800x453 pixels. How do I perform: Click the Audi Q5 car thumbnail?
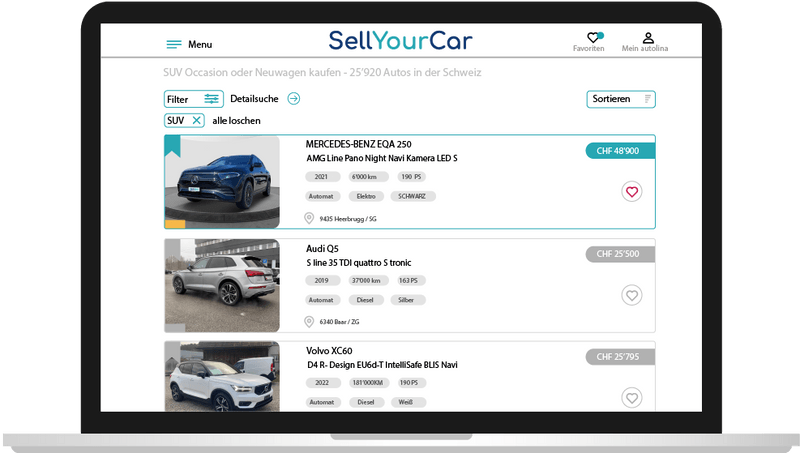(x=222, y=284)
